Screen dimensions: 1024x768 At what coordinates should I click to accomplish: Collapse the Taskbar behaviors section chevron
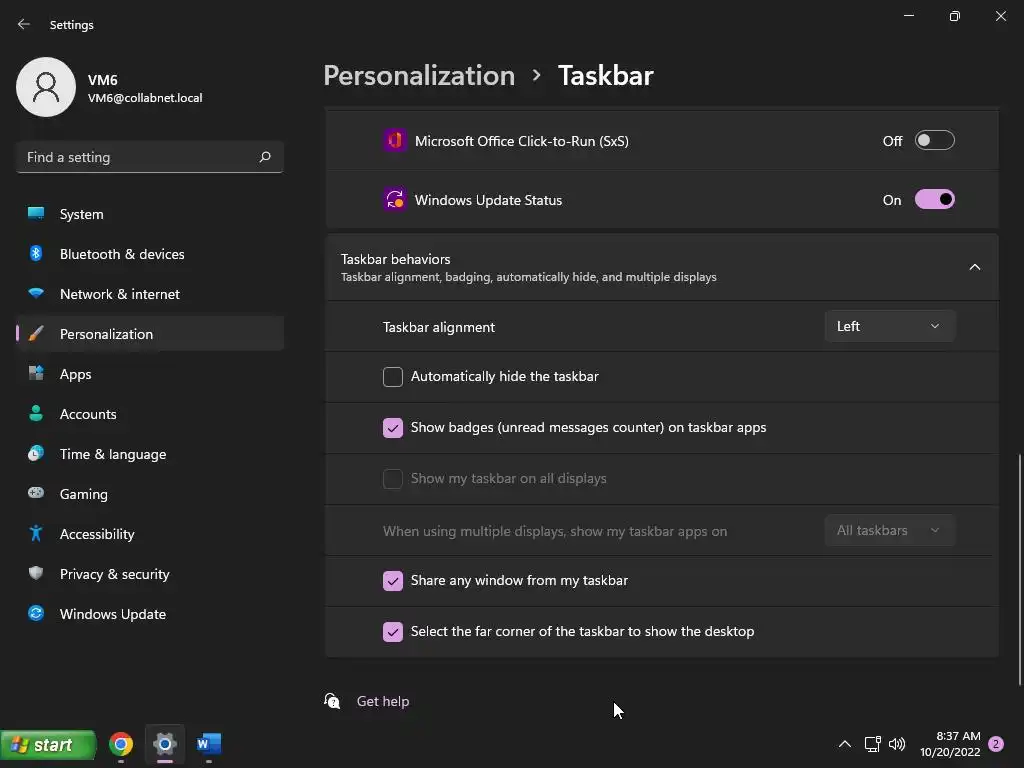point(974,267)
